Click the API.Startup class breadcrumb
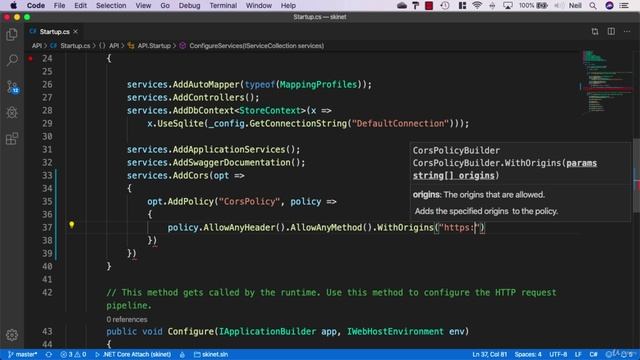 pyautogui.click(x=149, y=46)
